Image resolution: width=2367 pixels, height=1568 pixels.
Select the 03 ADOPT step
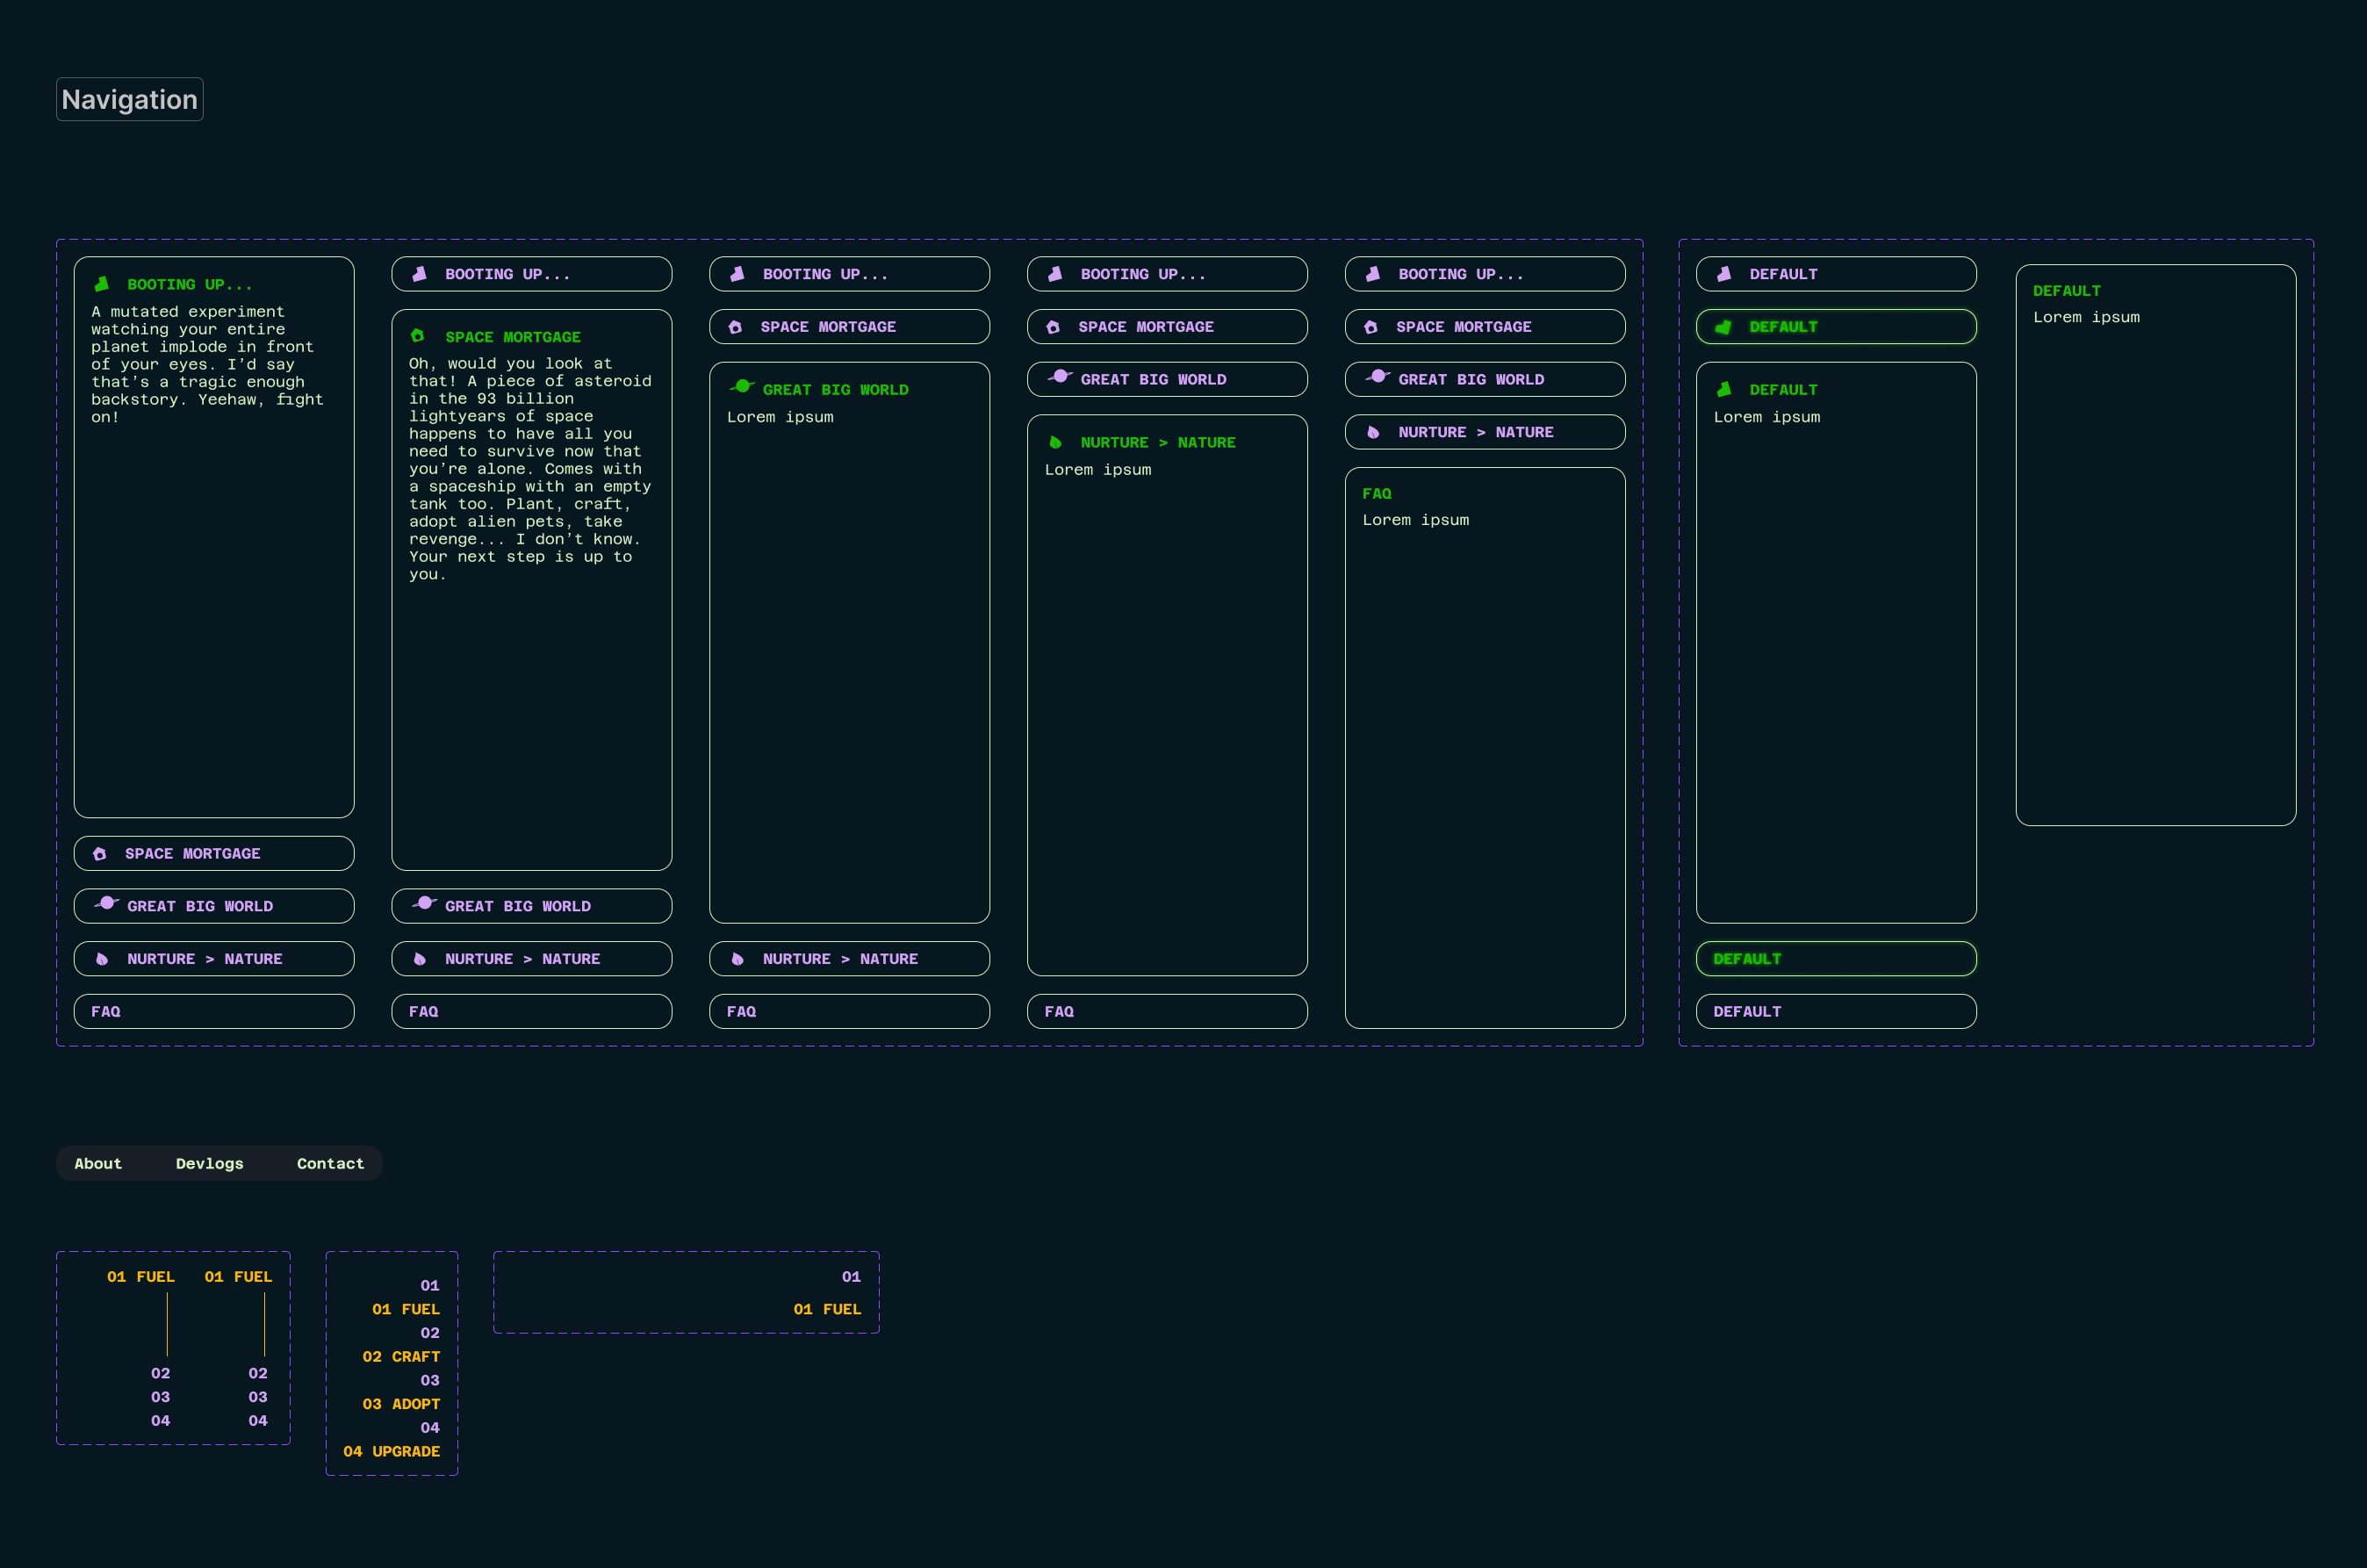401,1404
